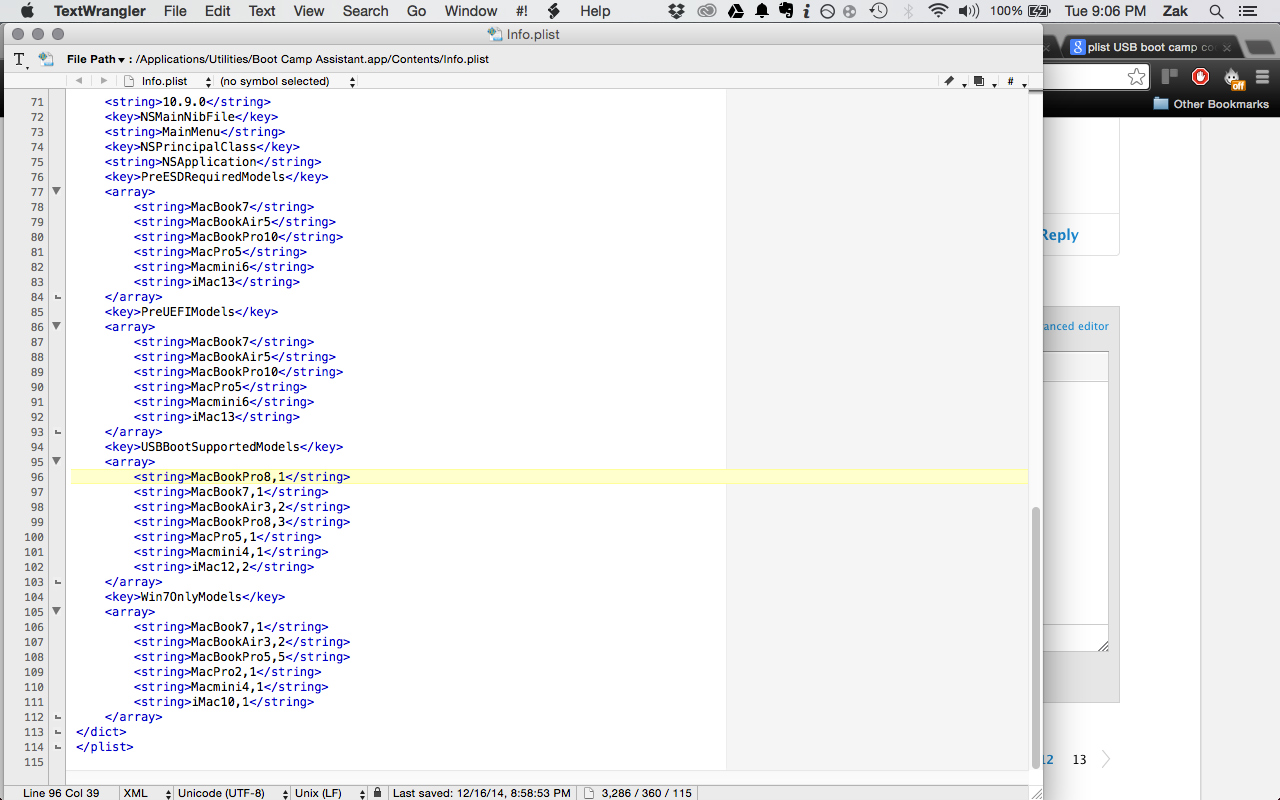Open the TextWrangler application menu
Viewport: 1280px width, 800px height.
coord(99,11)
